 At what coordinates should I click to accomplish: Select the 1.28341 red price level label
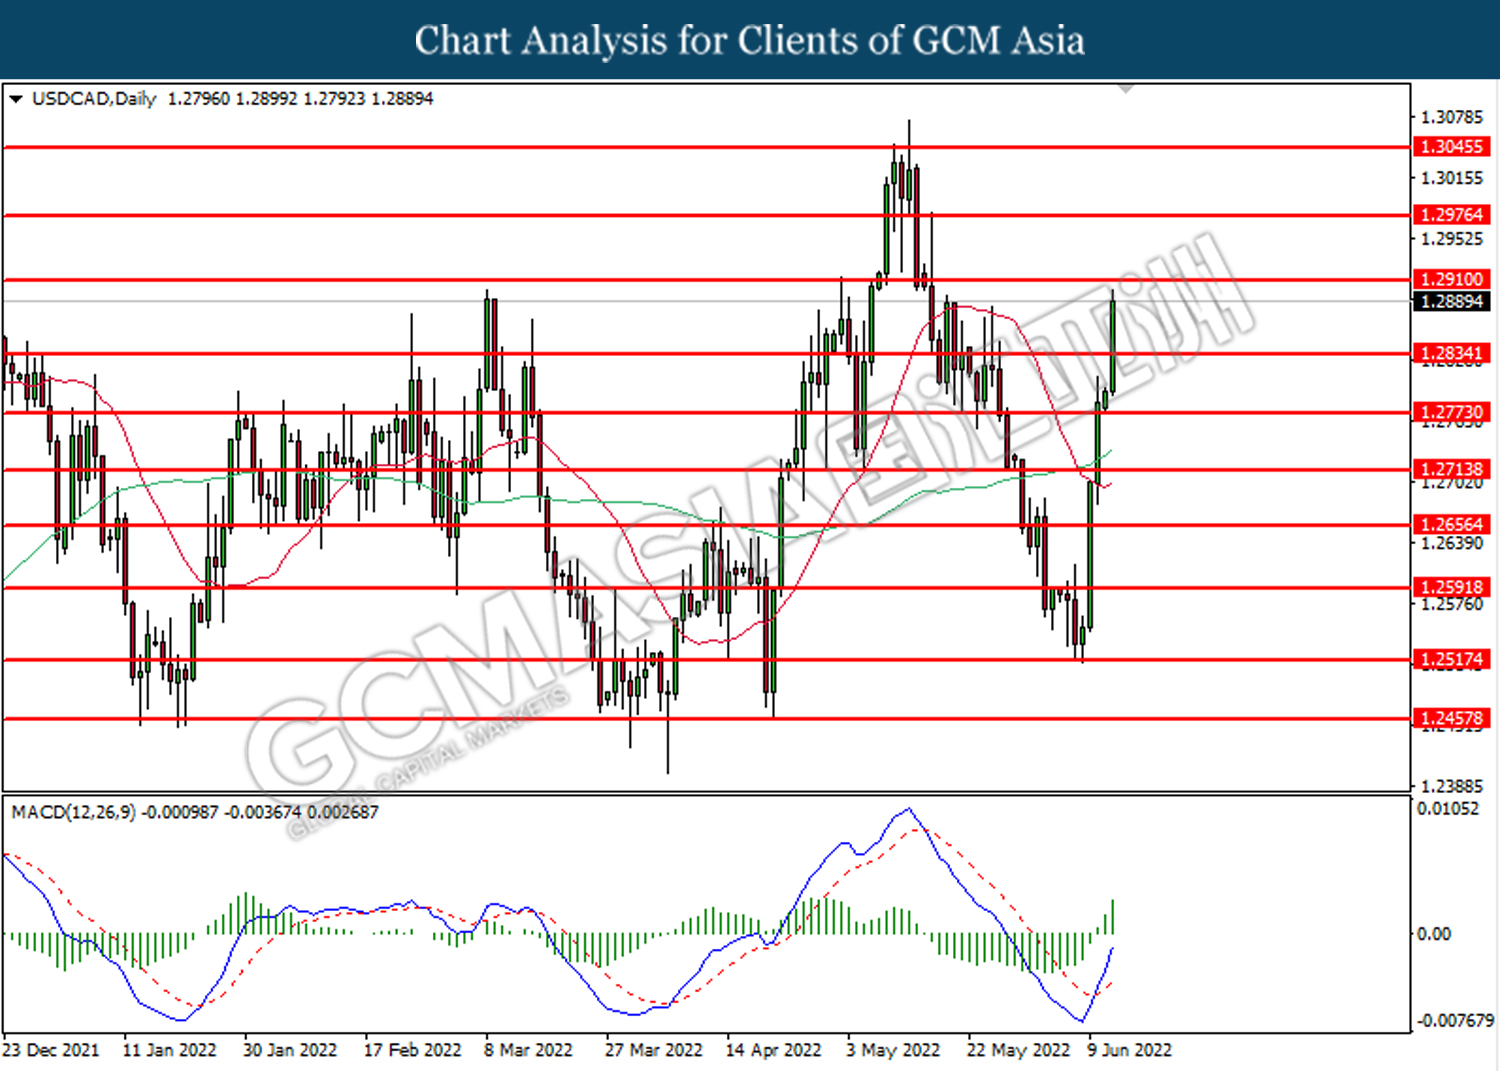tap(1452, 353)
